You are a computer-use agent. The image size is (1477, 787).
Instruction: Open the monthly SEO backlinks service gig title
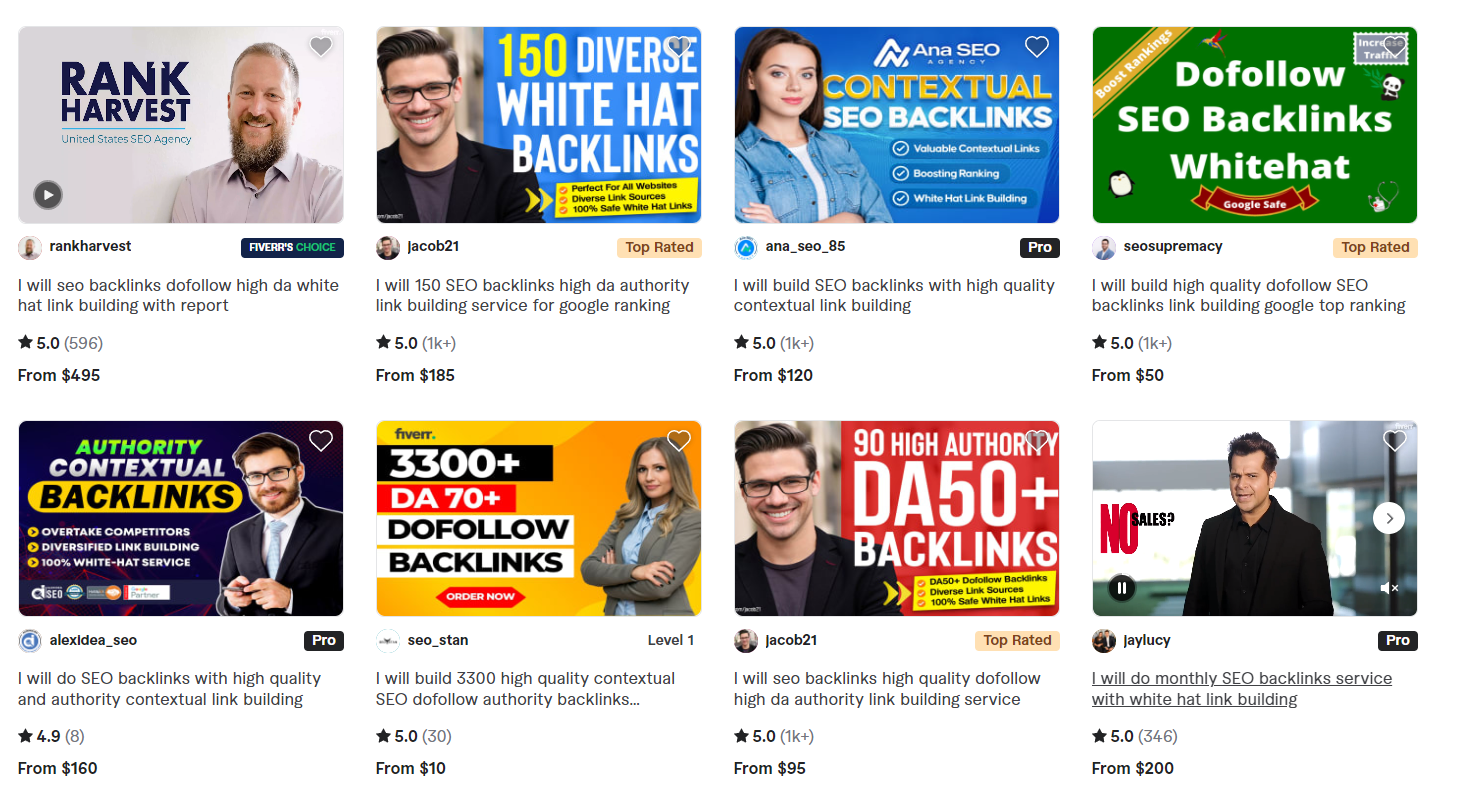coord(1242,689)
